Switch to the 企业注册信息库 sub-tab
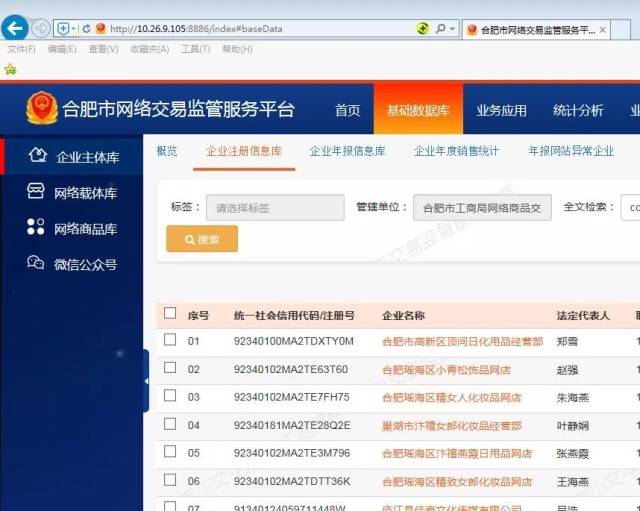 (x=244, y=151)
